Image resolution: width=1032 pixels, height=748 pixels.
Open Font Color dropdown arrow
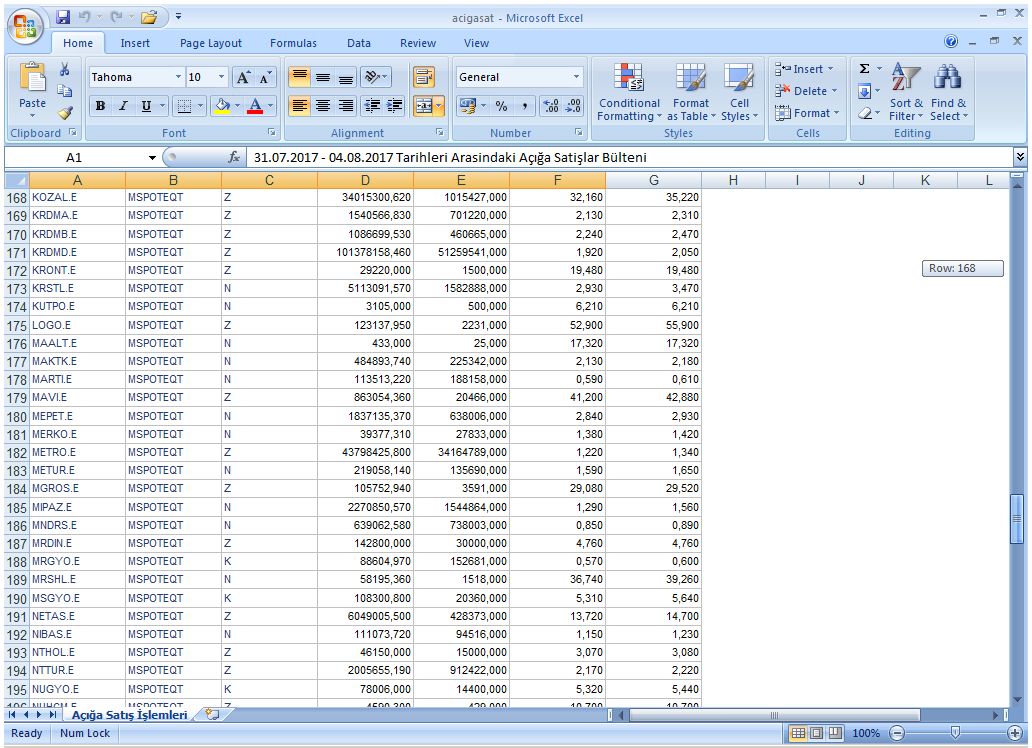click(x=271, y=105)
